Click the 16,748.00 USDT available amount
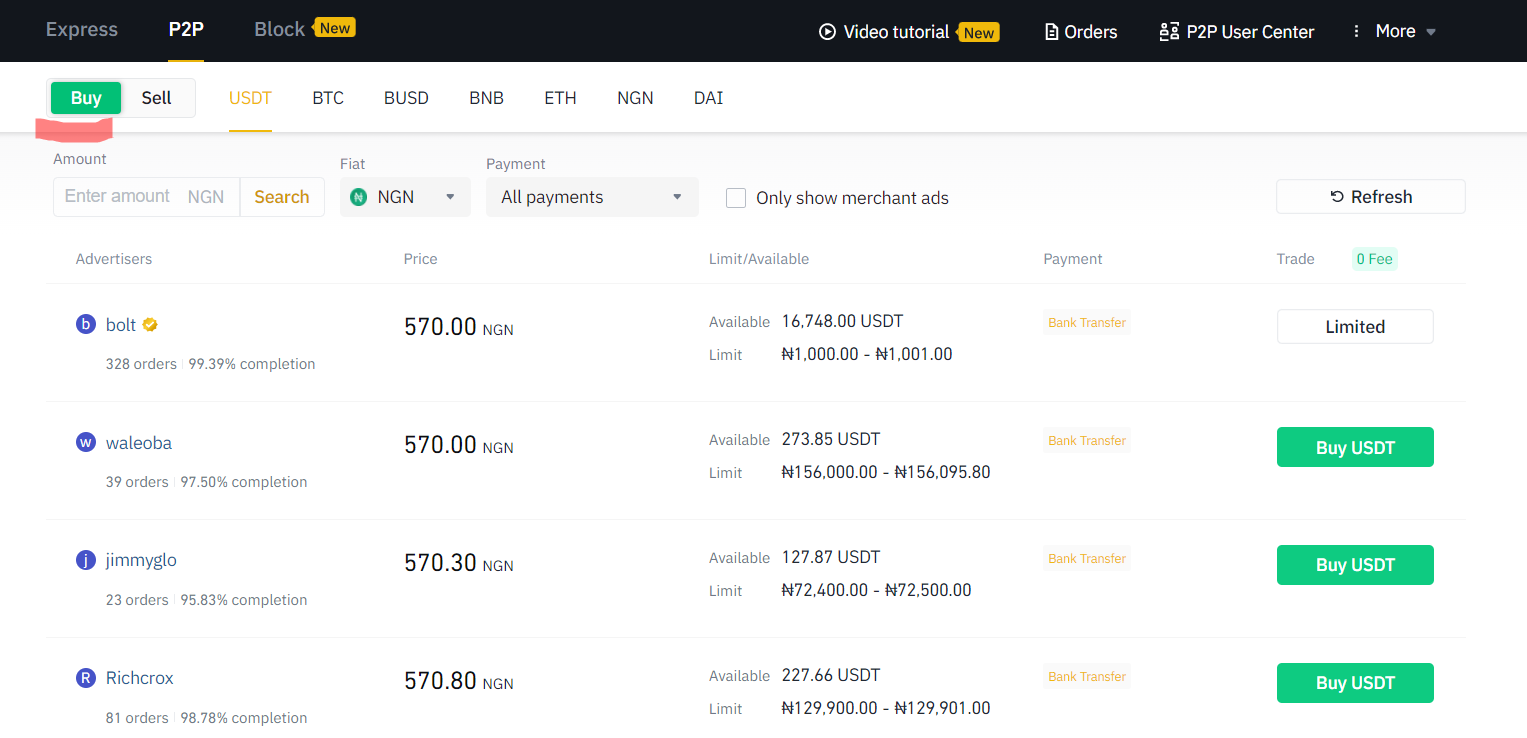This screenshot has height=738, width=1527. tap(842, 321)
